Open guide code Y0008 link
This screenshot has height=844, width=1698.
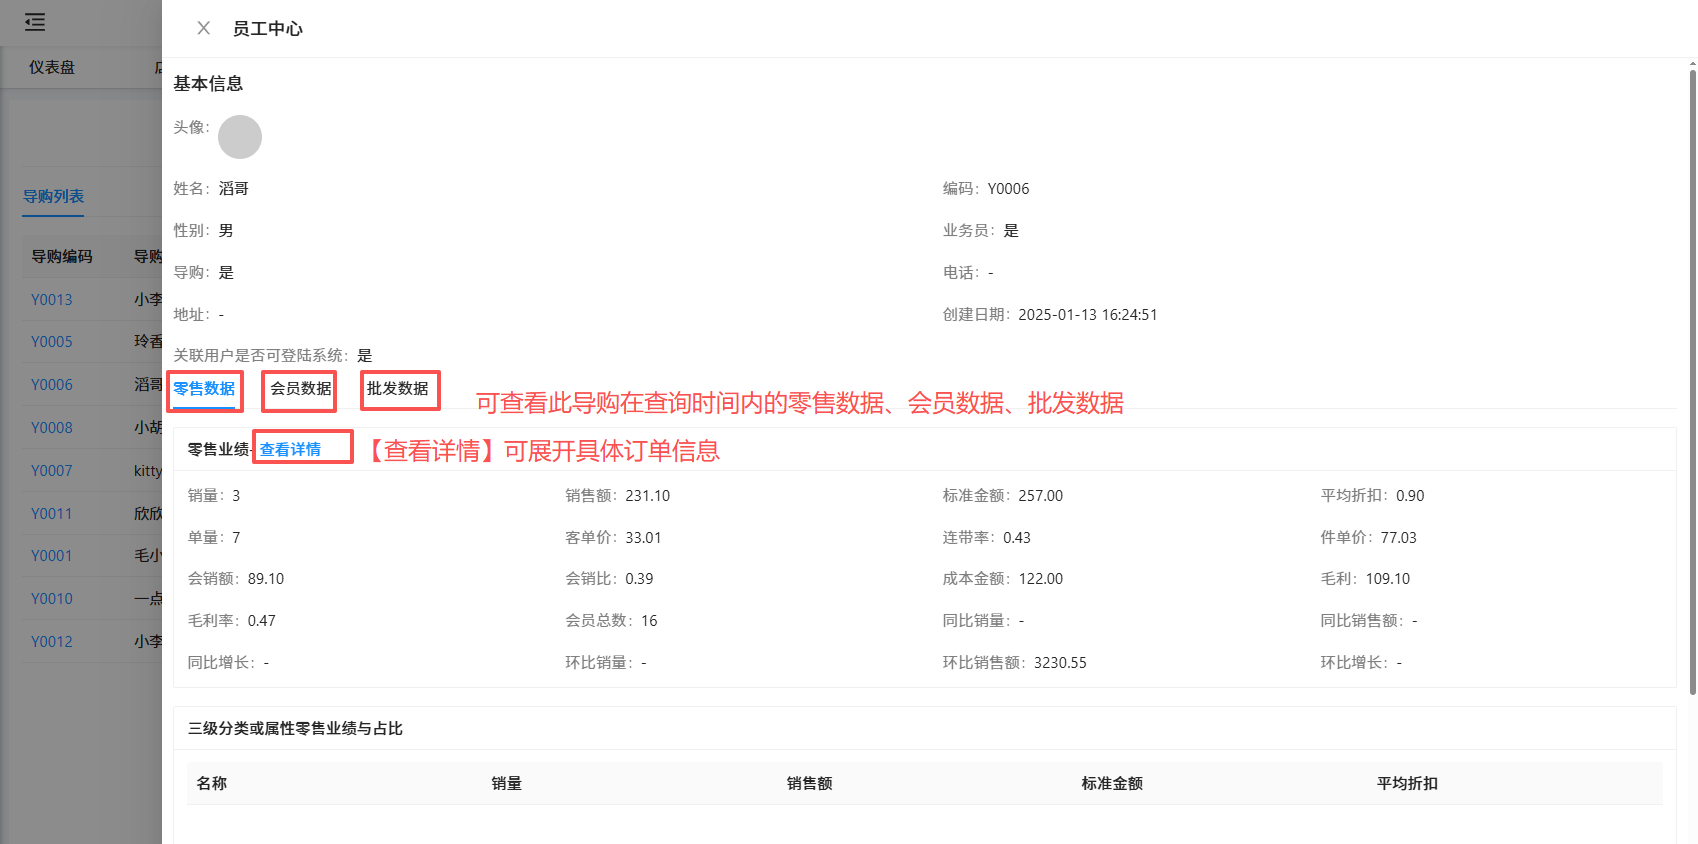click(52, 427)
